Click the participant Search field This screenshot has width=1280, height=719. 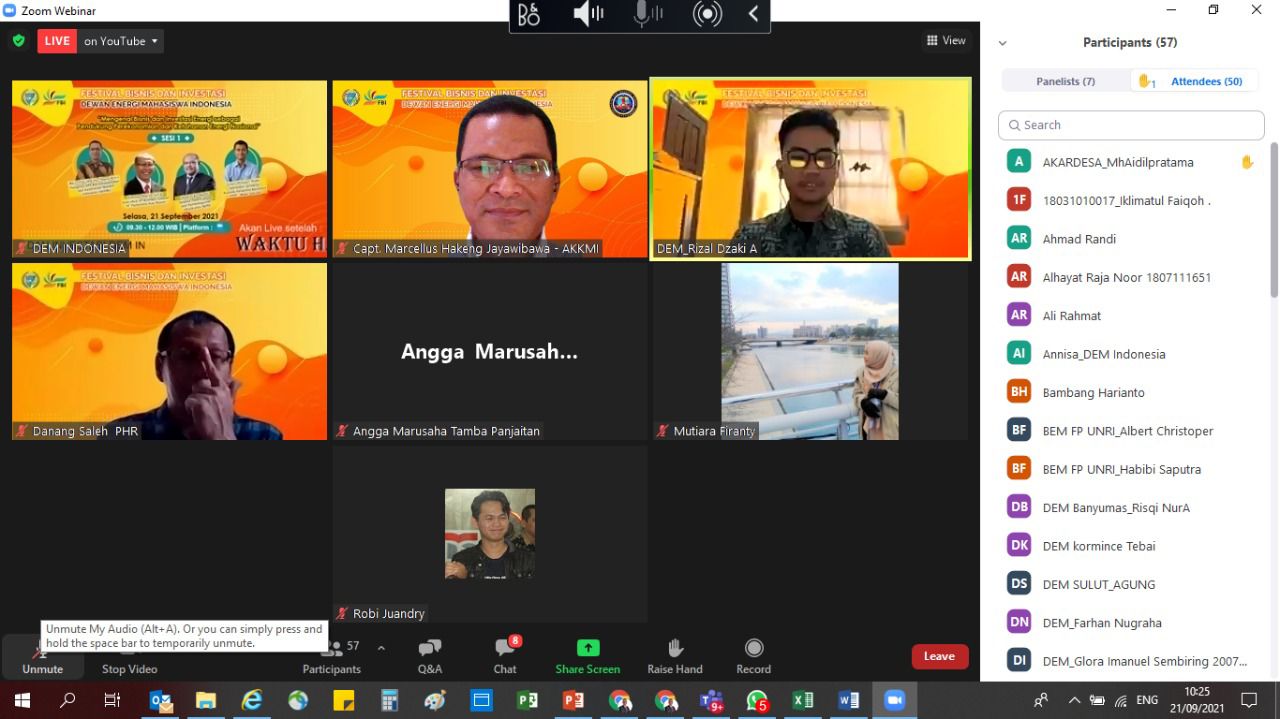click(x=1130, y=124)
